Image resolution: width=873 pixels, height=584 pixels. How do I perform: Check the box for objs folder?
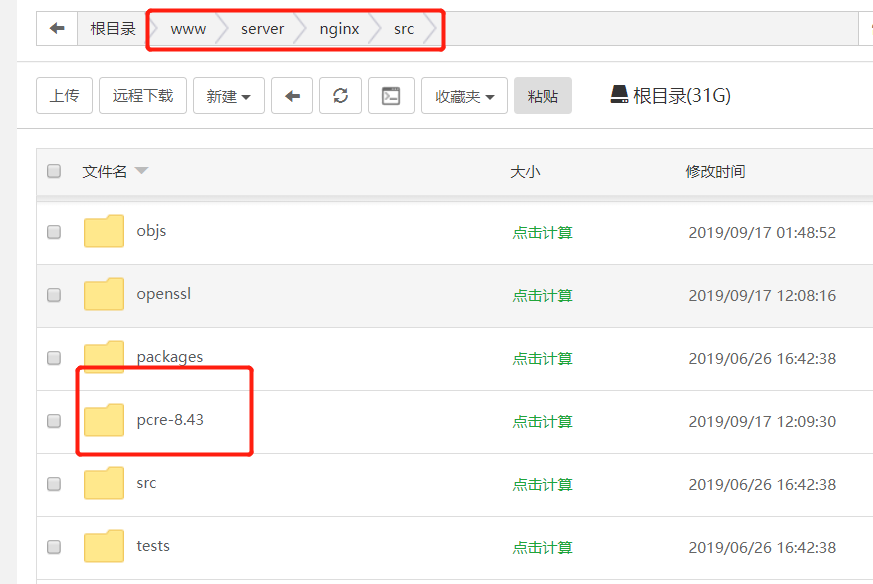click(x=54, y=232)
